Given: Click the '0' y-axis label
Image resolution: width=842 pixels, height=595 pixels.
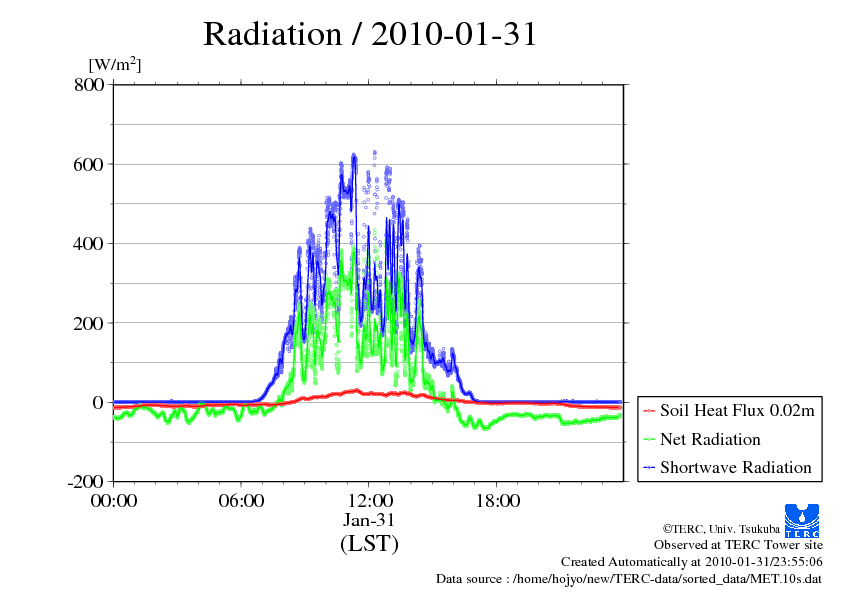Looking at the screenshot, I should (x=98, y=403).
